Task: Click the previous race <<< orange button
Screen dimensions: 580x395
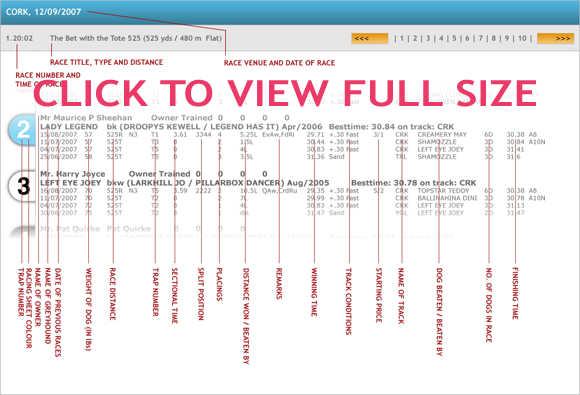Action: point(370,38)
